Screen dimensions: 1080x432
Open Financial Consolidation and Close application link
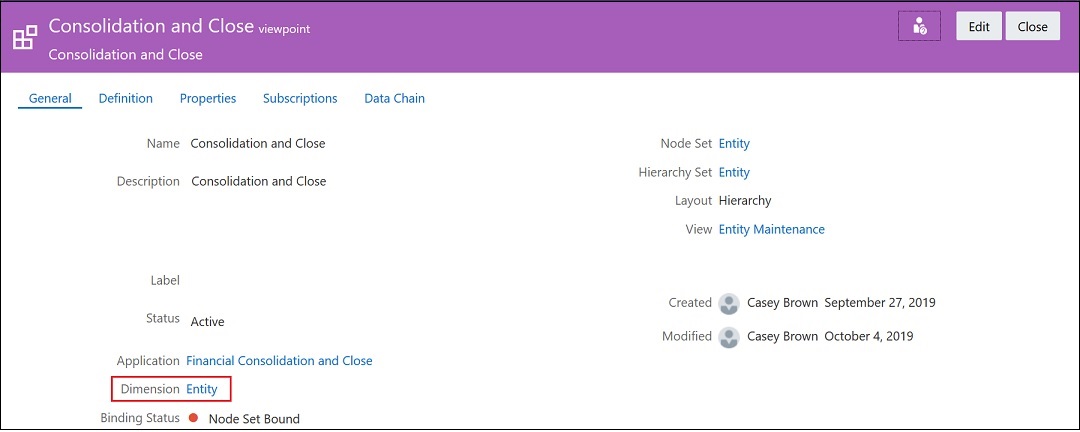coord(280,361)
